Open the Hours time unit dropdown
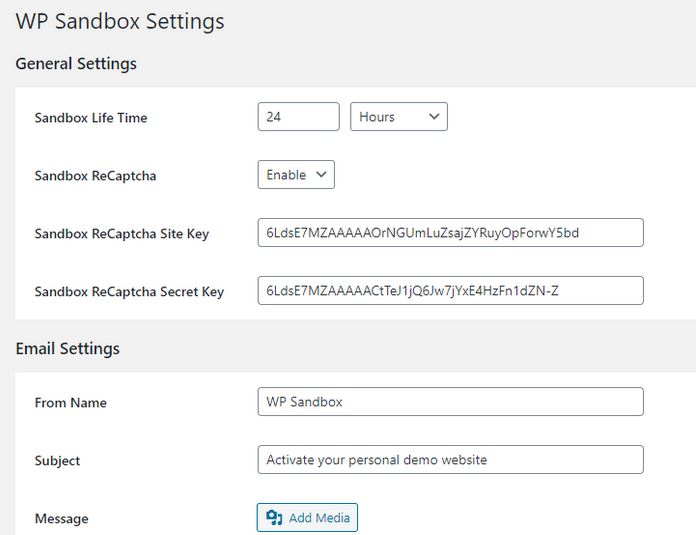This screenshot has height=535, width=696. click(x=399, y=117)
